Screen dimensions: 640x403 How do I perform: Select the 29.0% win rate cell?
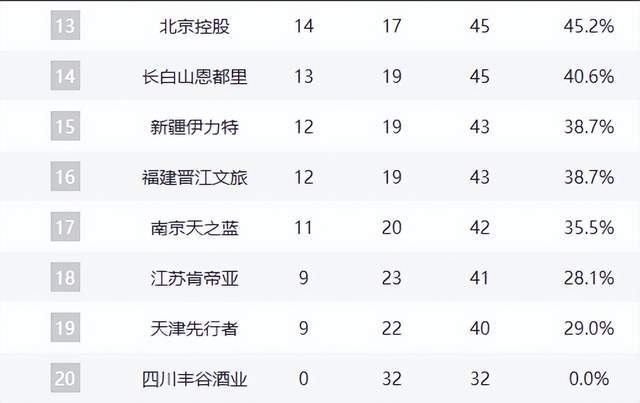coord(588,328)
